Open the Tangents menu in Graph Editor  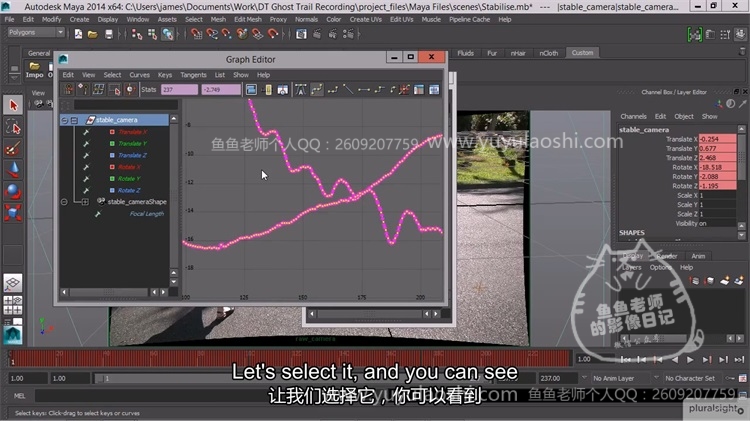[193, 75]
